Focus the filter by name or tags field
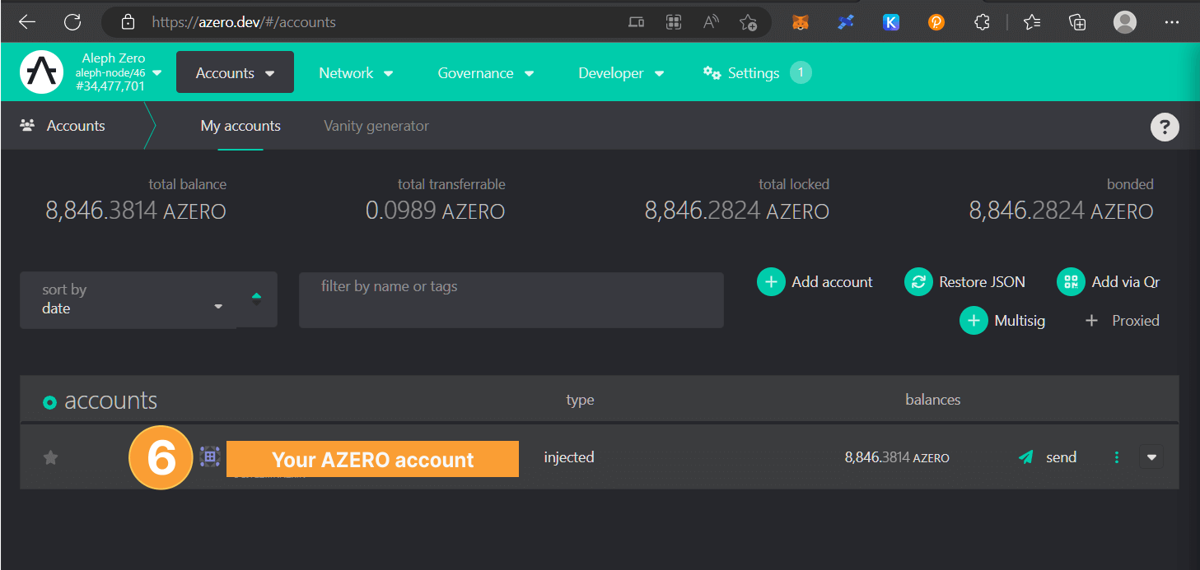 click(x=511, y=300)
